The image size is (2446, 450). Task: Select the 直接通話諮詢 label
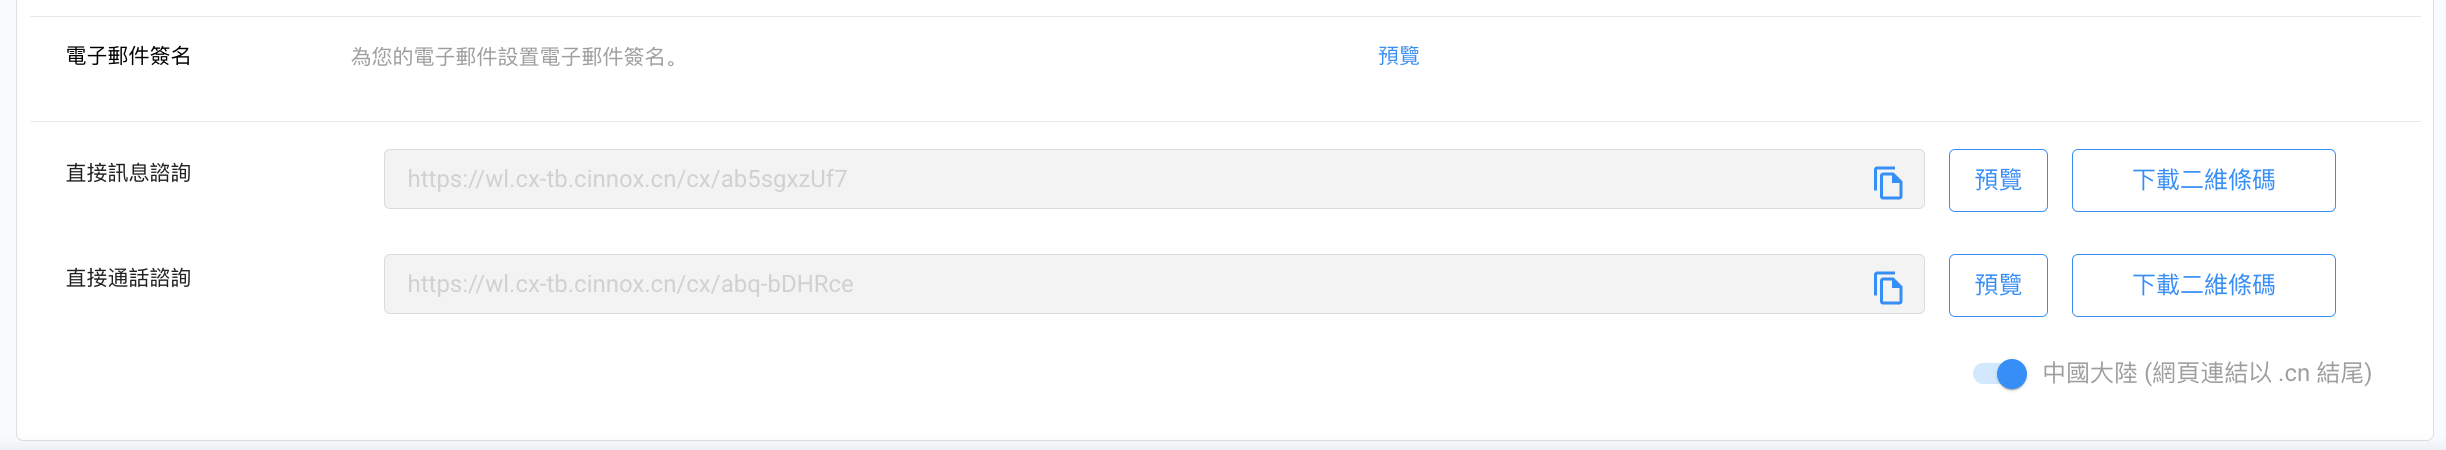(x=128, y=278)
